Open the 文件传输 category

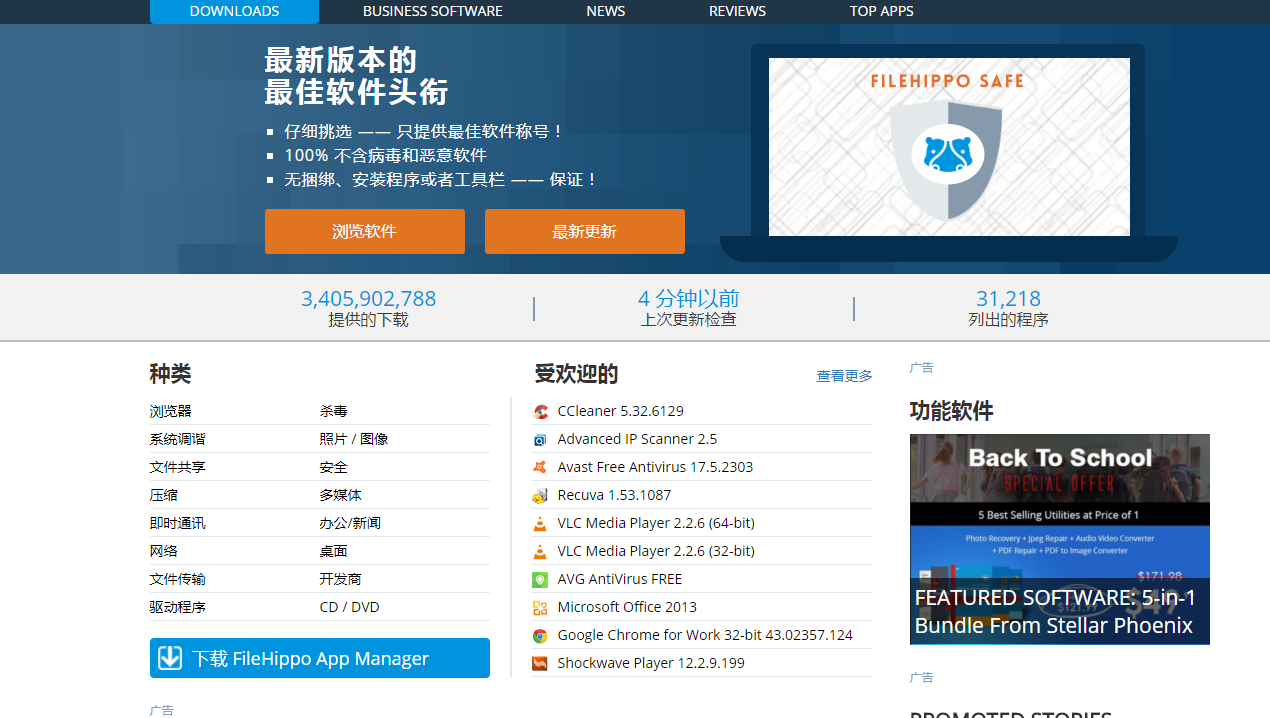point(178,579)
